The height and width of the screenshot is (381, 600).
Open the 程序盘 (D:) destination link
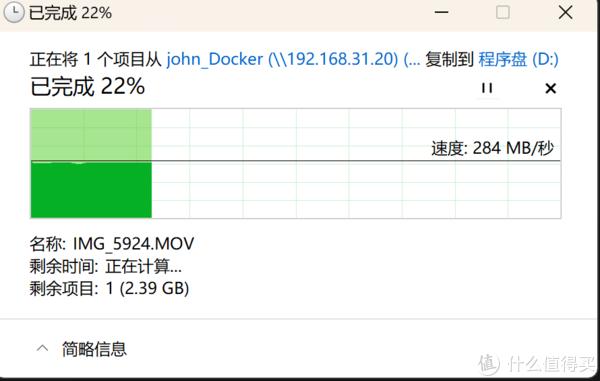point(518,59)
